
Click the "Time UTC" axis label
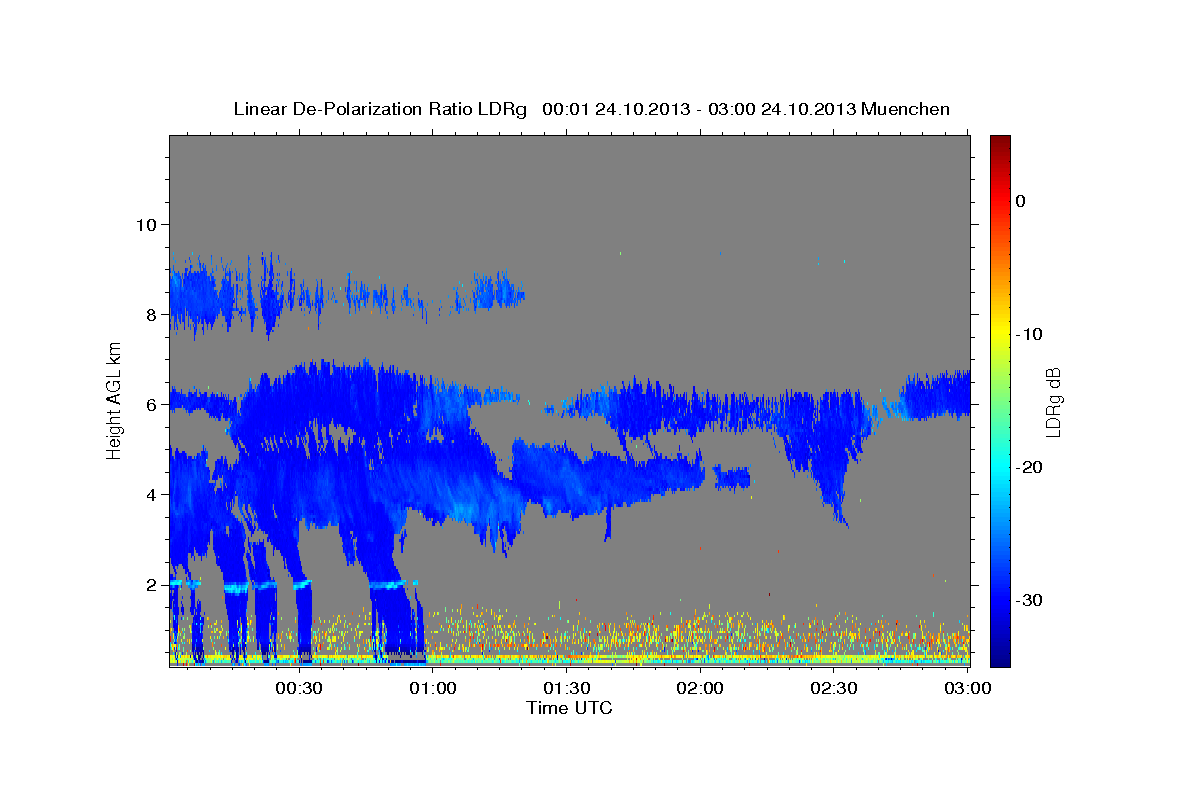(x=569, y=708)
